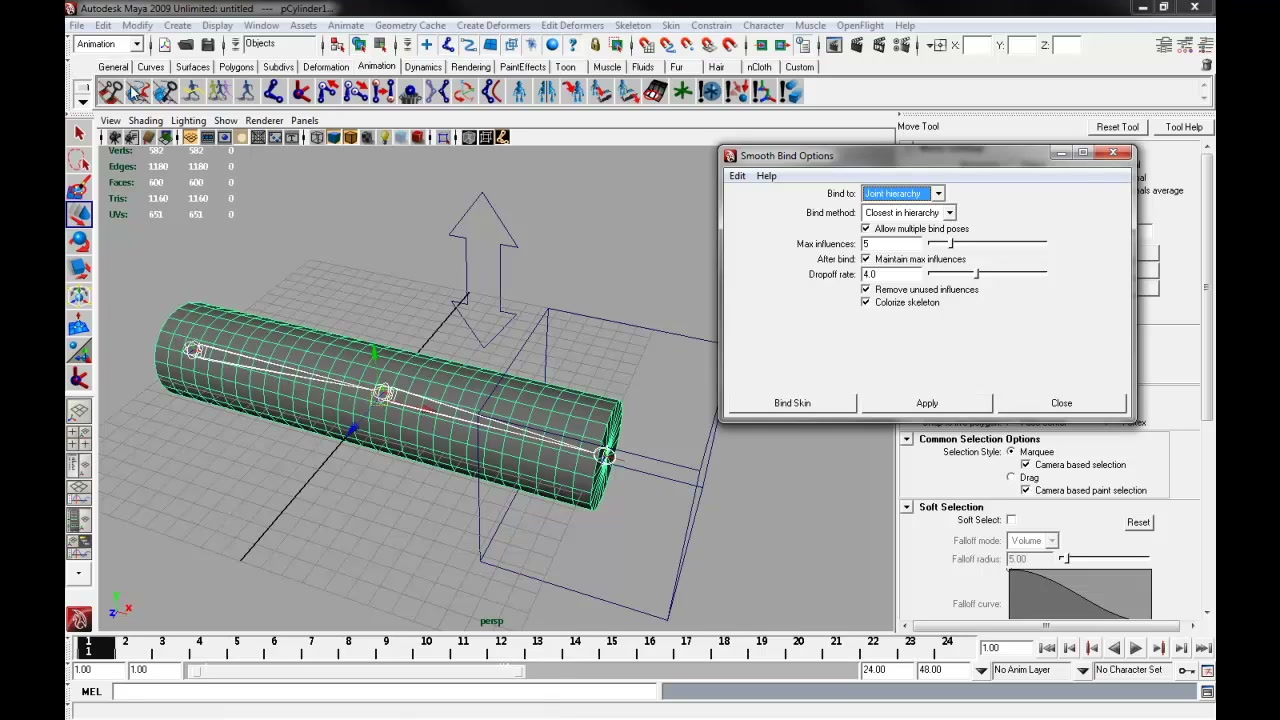Open the Bind method dropdown
Image resolution: width=1280 pixels, height=720 pixels.
click(909, 212)
